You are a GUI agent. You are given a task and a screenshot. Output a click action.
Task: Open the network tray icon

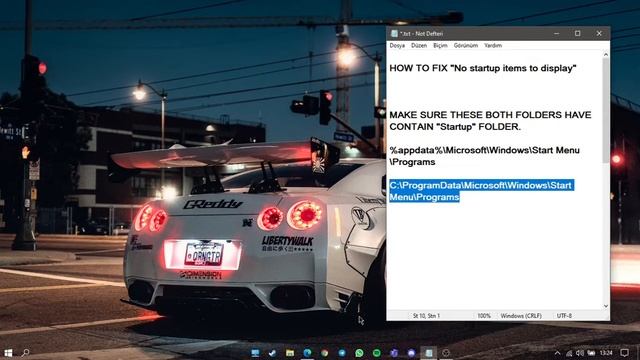click(569, 353)
